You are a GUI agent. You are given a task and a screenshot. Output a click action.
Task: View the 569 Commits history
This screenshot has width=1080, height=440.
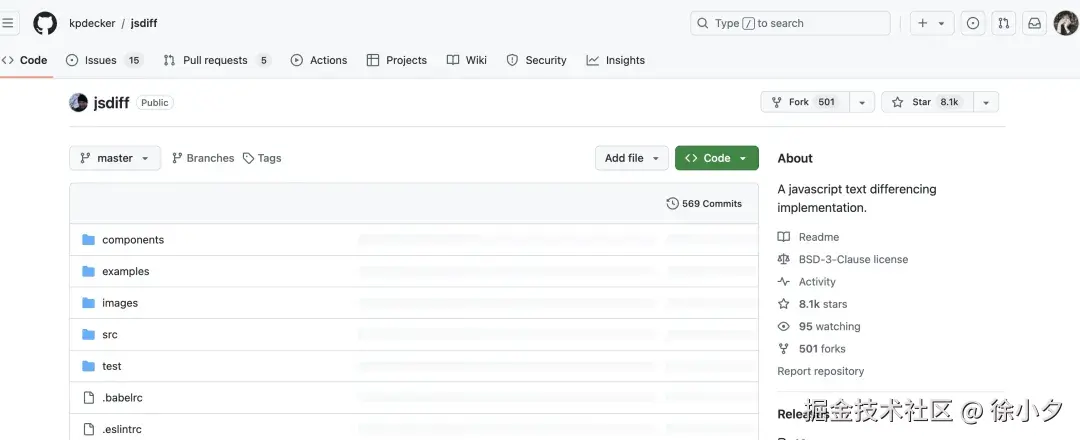(x=704, y=204)
